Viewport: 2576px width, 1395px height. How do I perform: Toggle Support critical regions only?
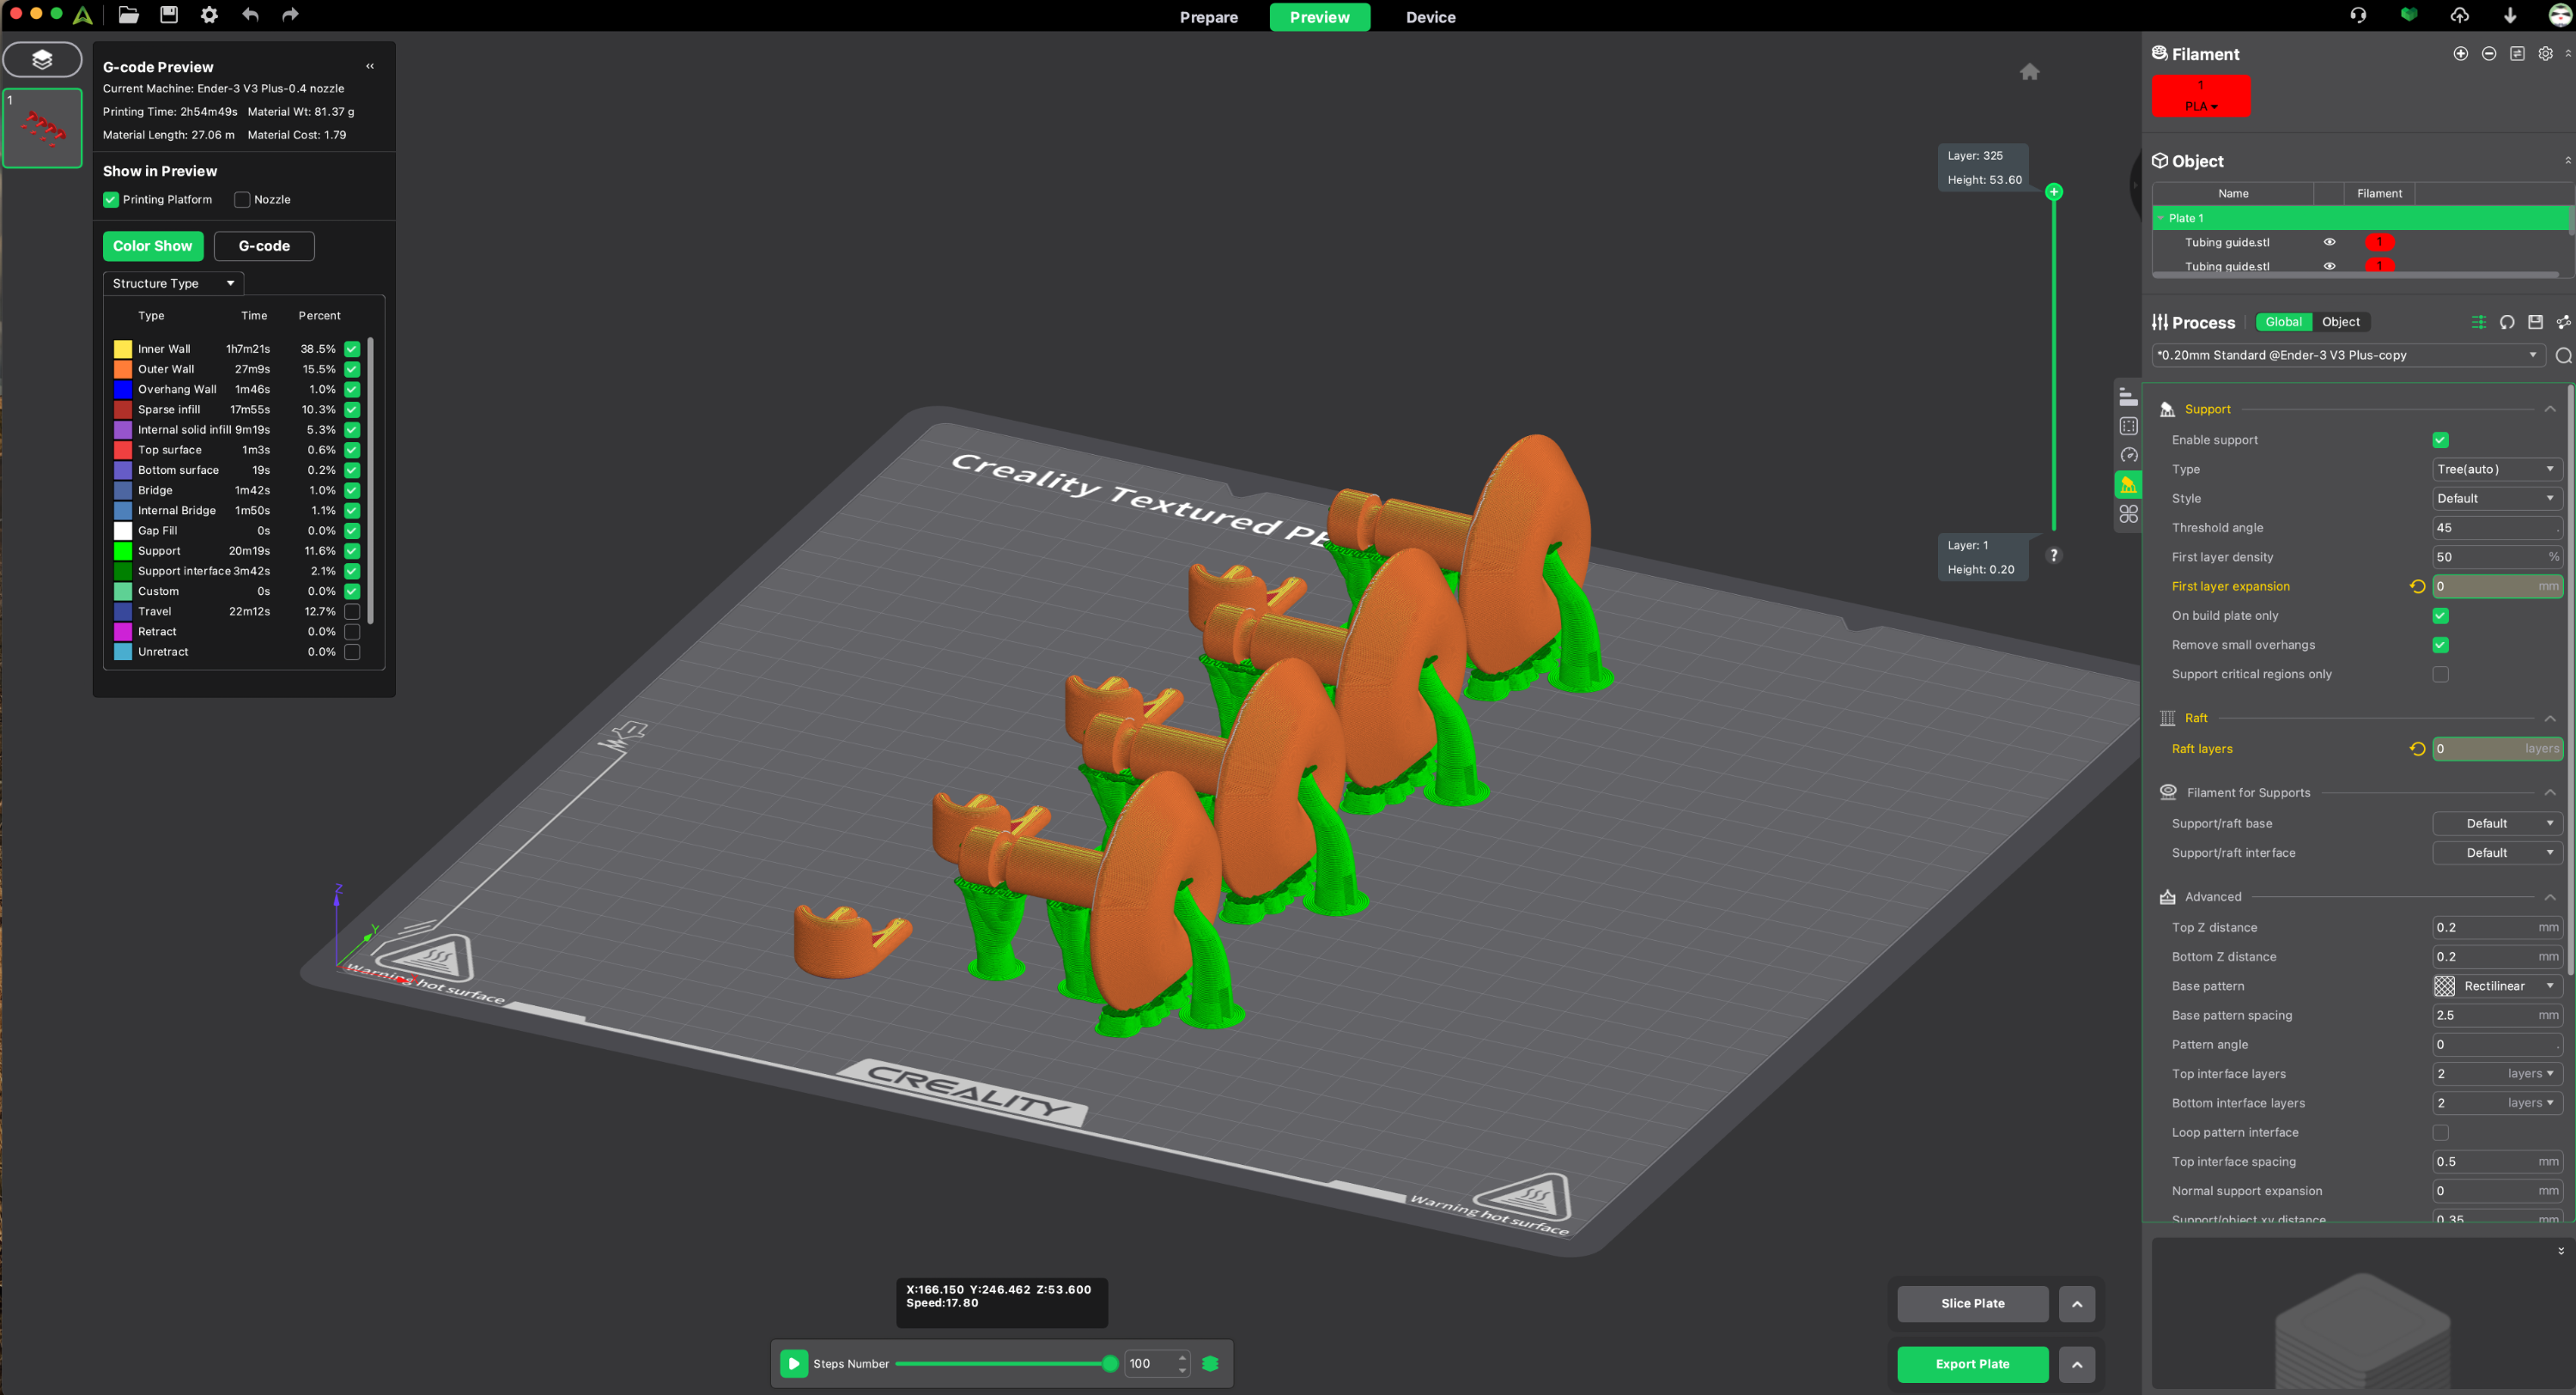(x=2440, y=675)
